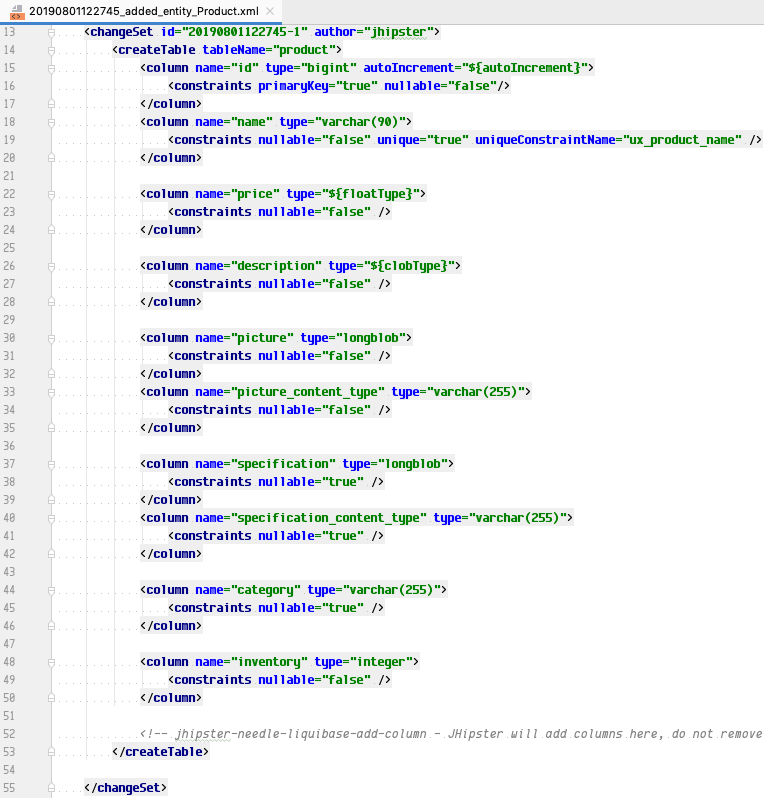Viewport: 764px width, 798px height.
Task: Click the fold end marker on line 17
Action: (51, 104)
